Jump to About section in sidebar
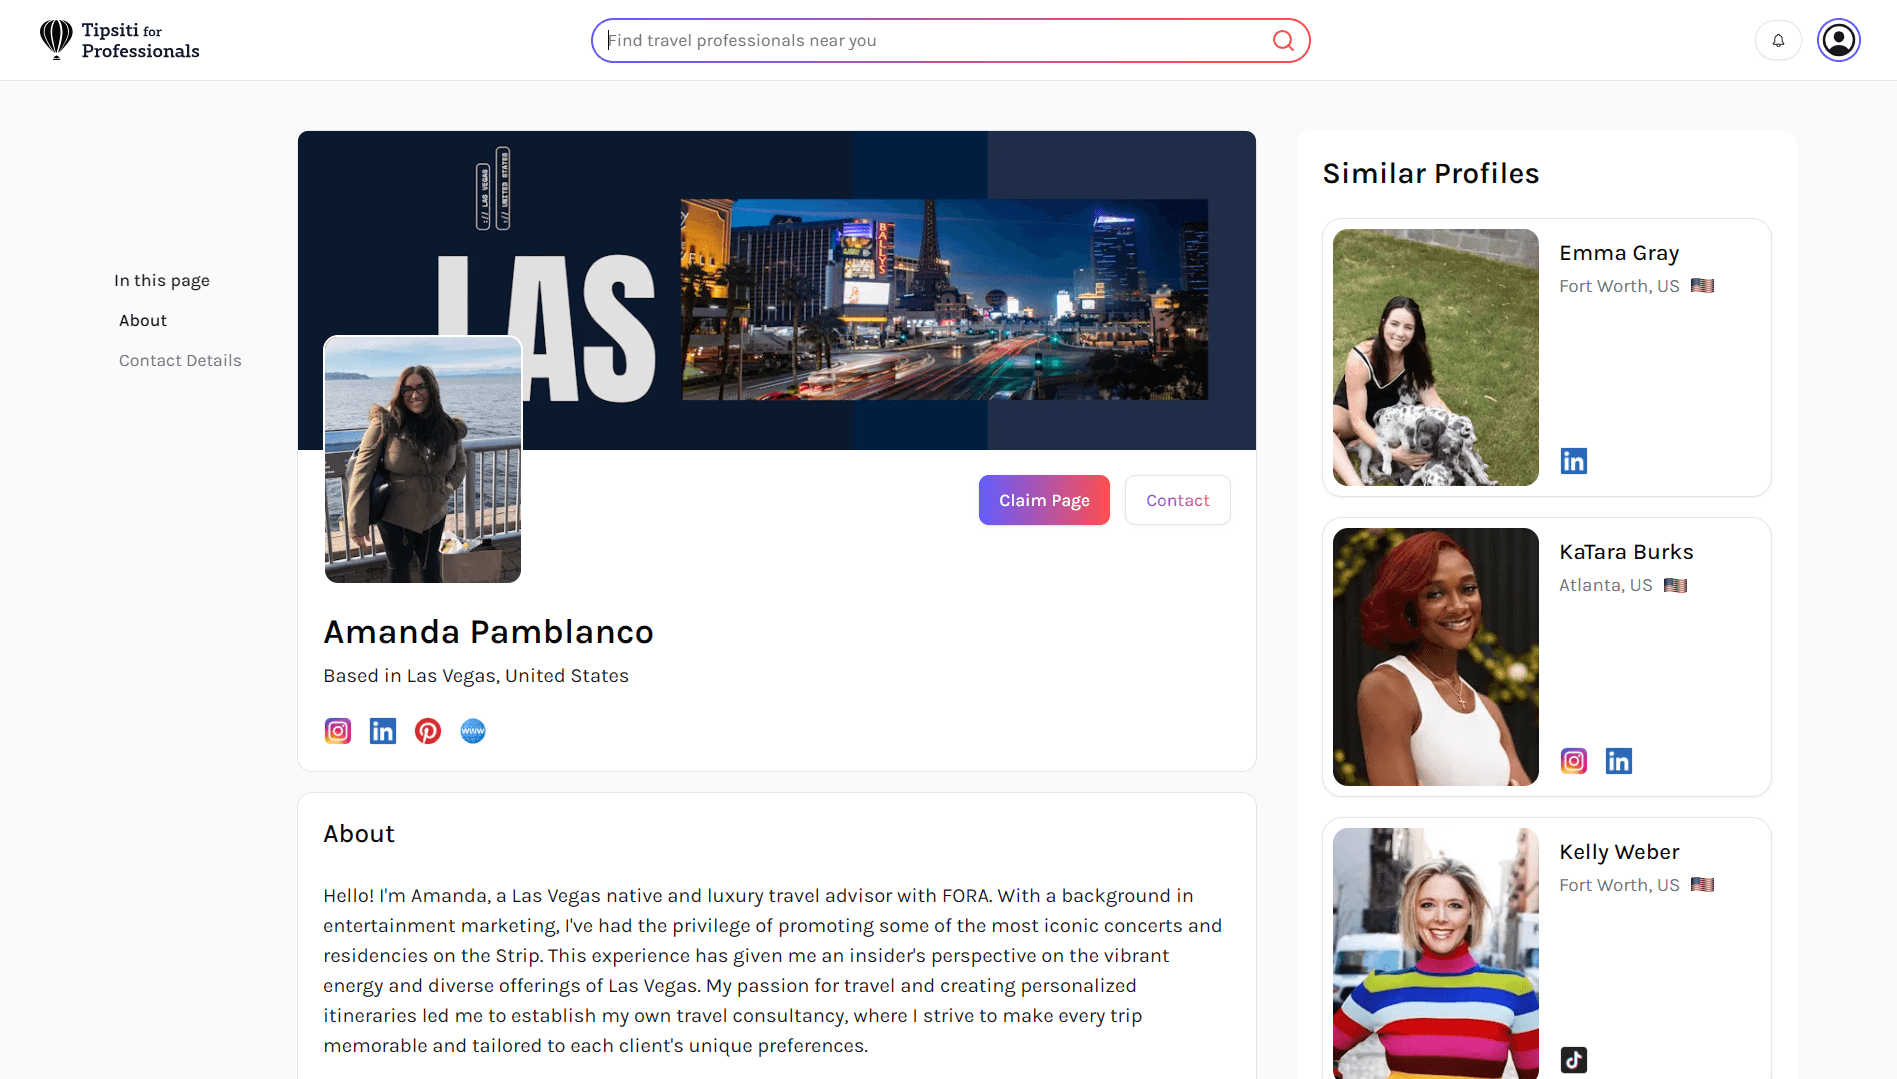The height and width of the screenshot is (1079, 1897). [x=143, y=321]
